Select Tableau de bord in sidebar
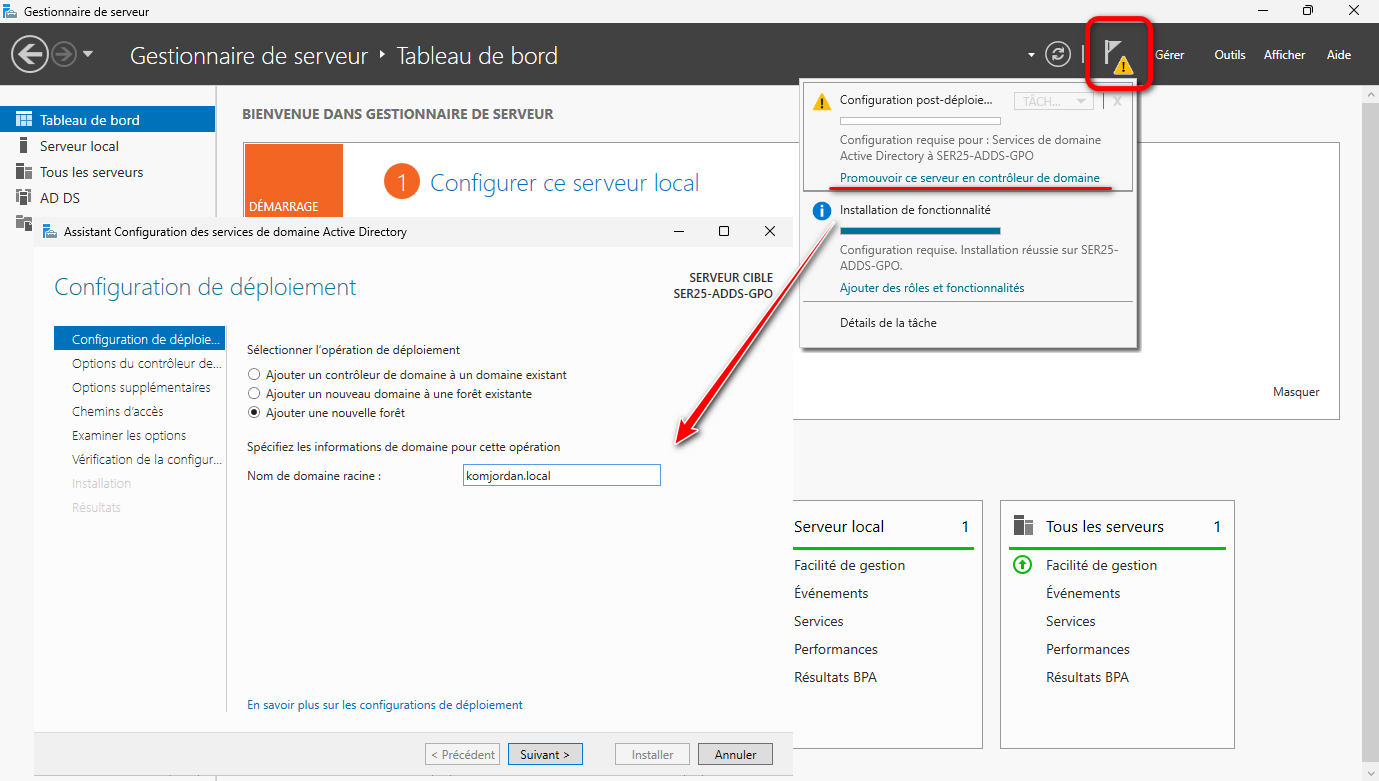1379x781 pixels. pos(107,120)
